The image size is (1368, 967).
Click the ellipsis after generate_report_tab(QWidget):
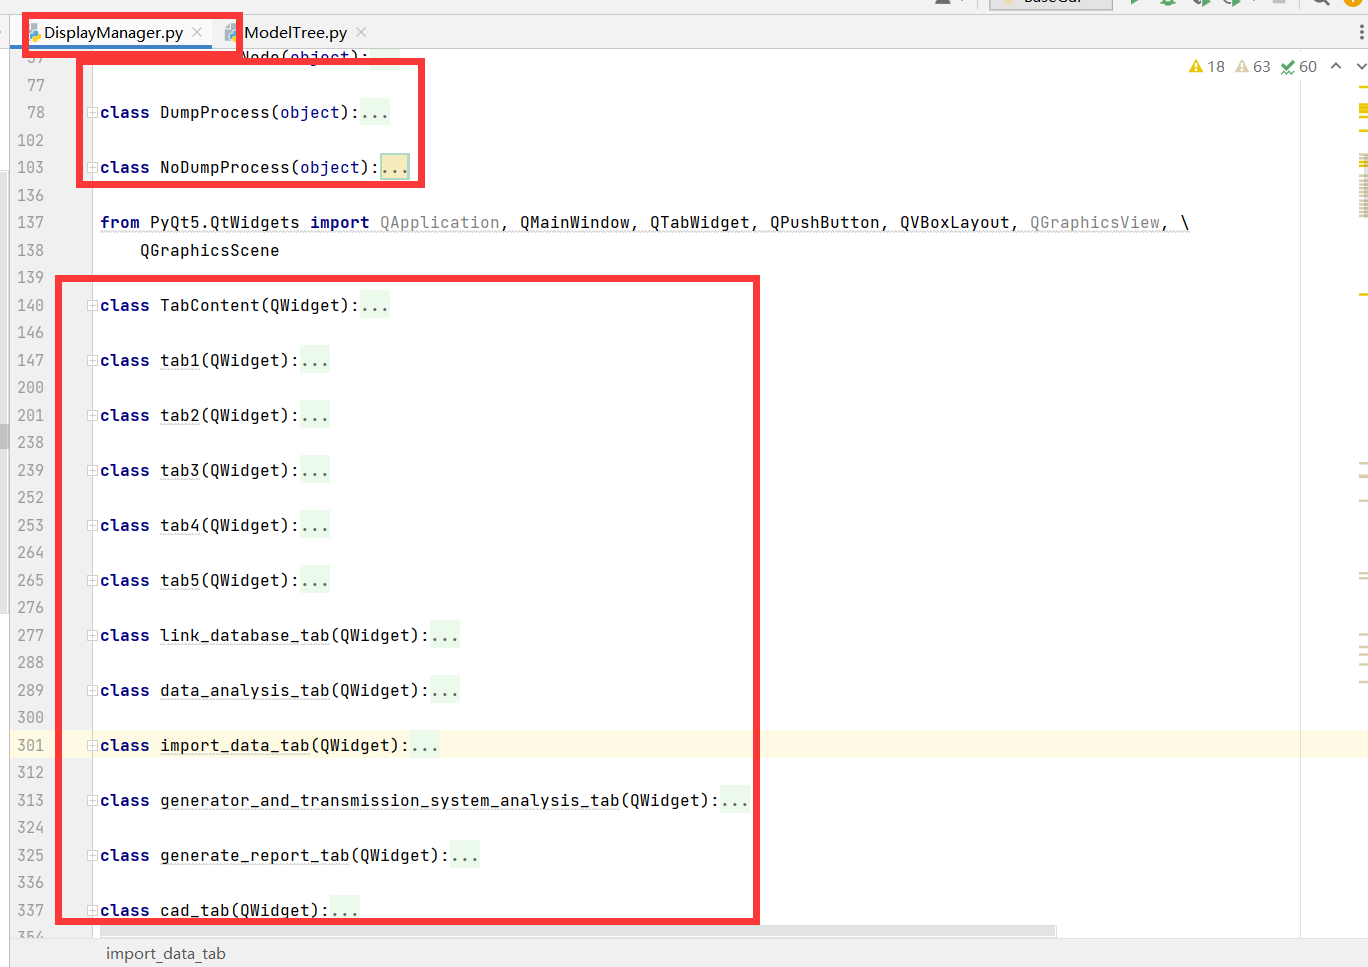pos(465,856)
